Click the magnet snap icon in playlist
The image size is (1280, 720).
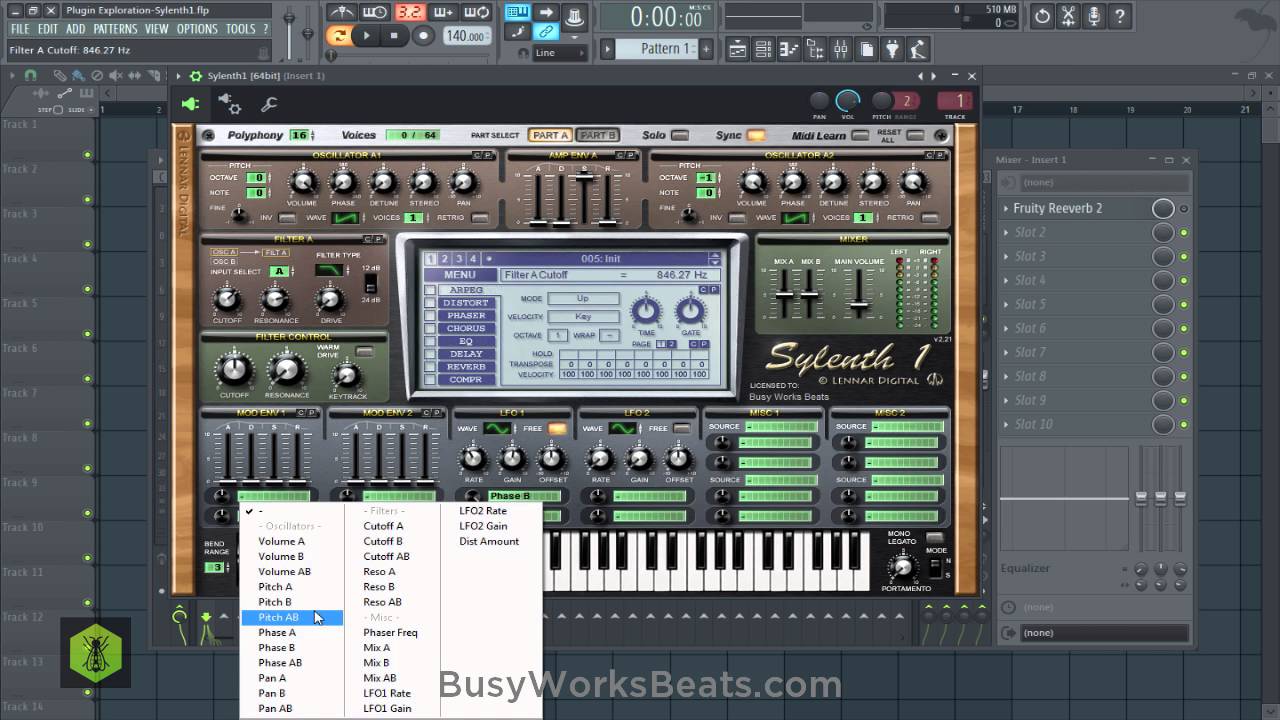[x=30, y=76]
